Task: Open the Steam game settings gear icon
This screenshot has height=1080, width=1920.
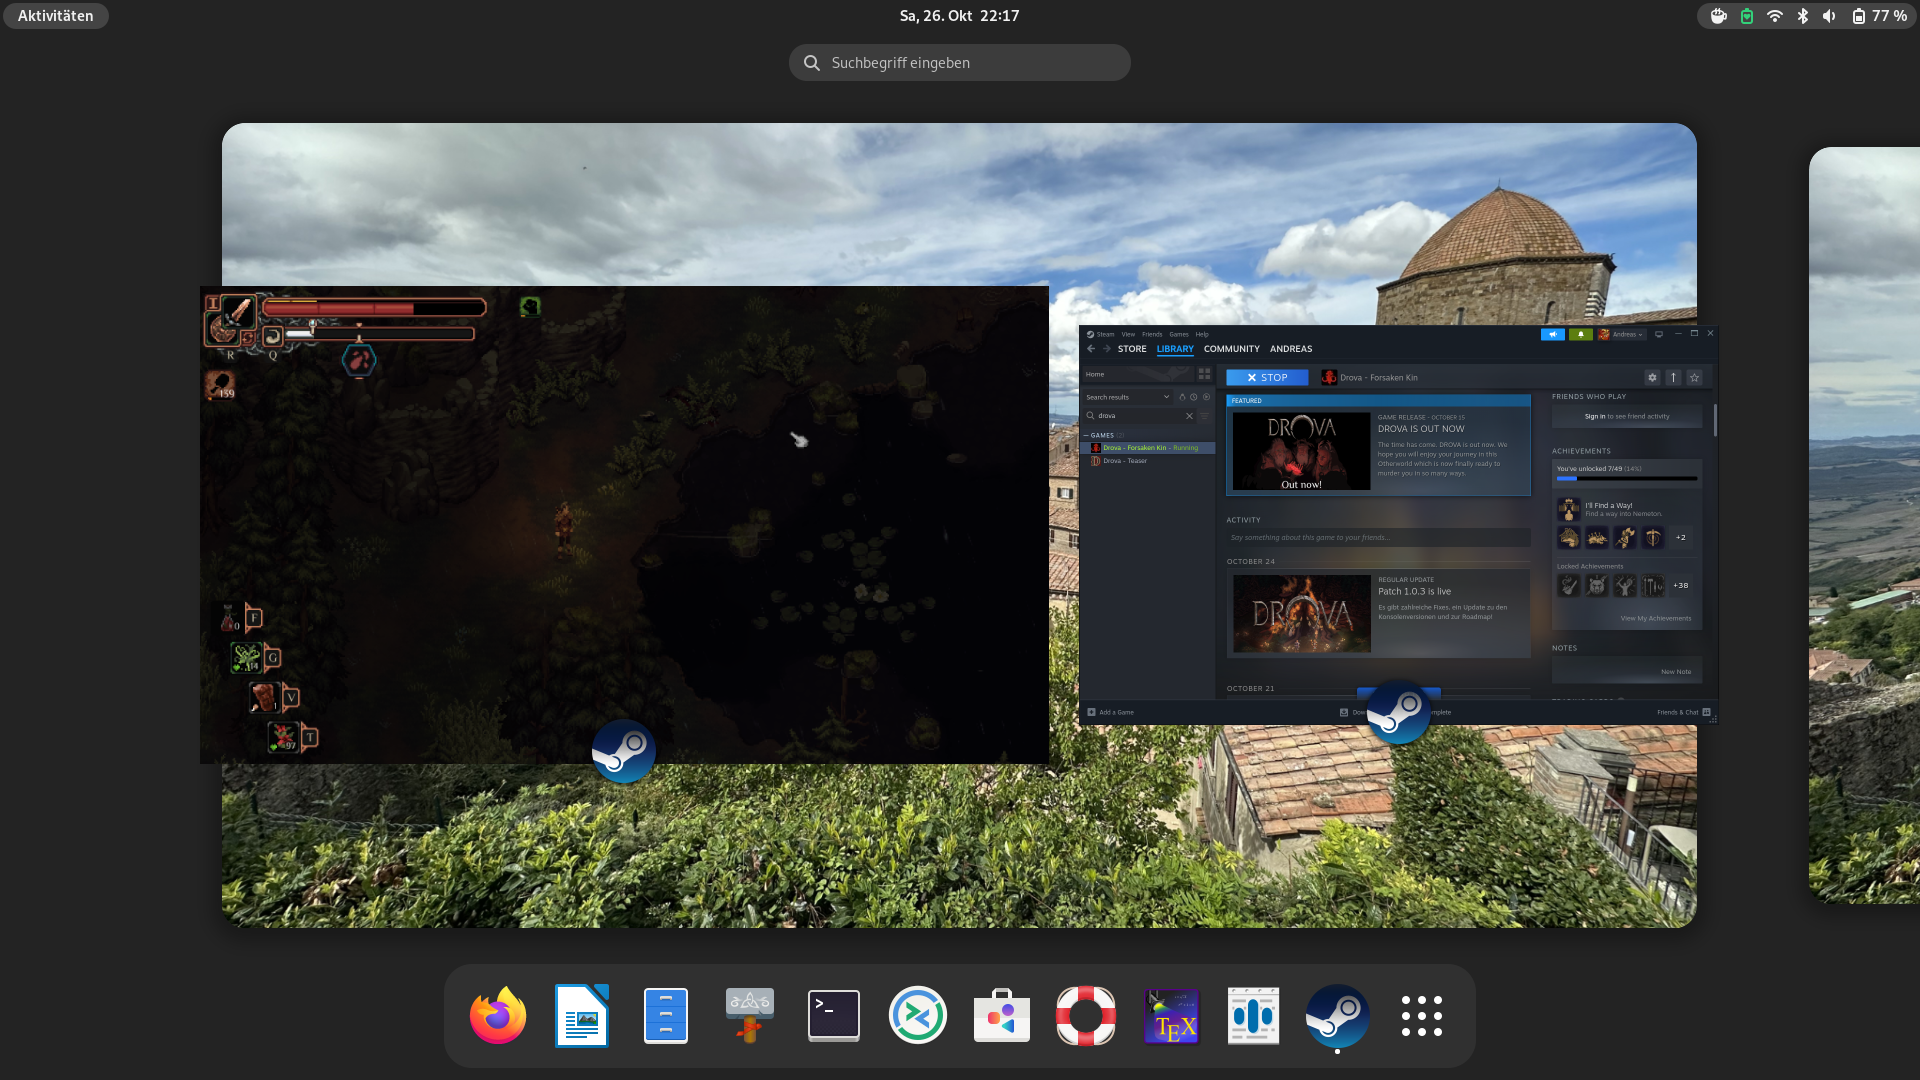Action: 1652,377
